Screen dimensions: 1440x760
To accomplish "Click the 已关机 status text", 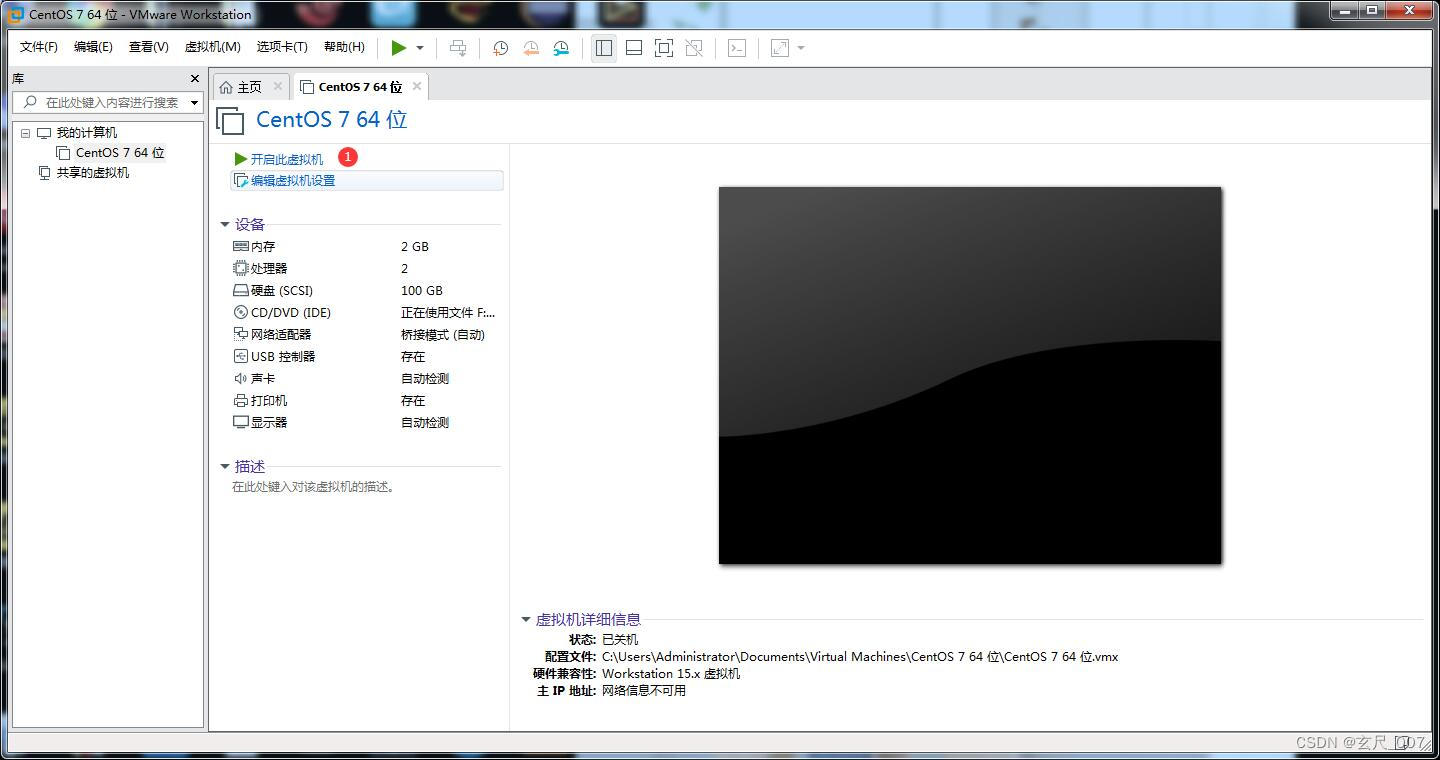I will point(620,640).
